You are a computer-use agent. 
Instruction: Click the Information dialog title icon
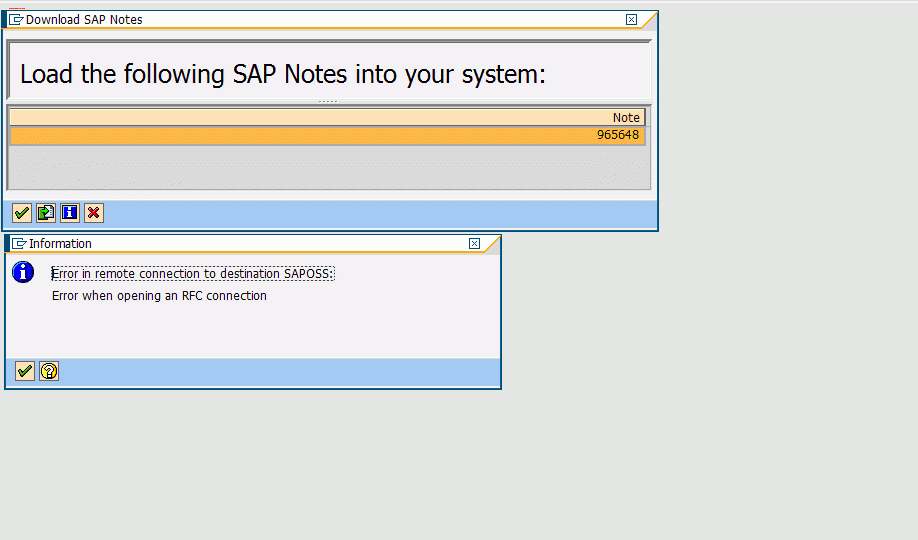pos(19,244)
